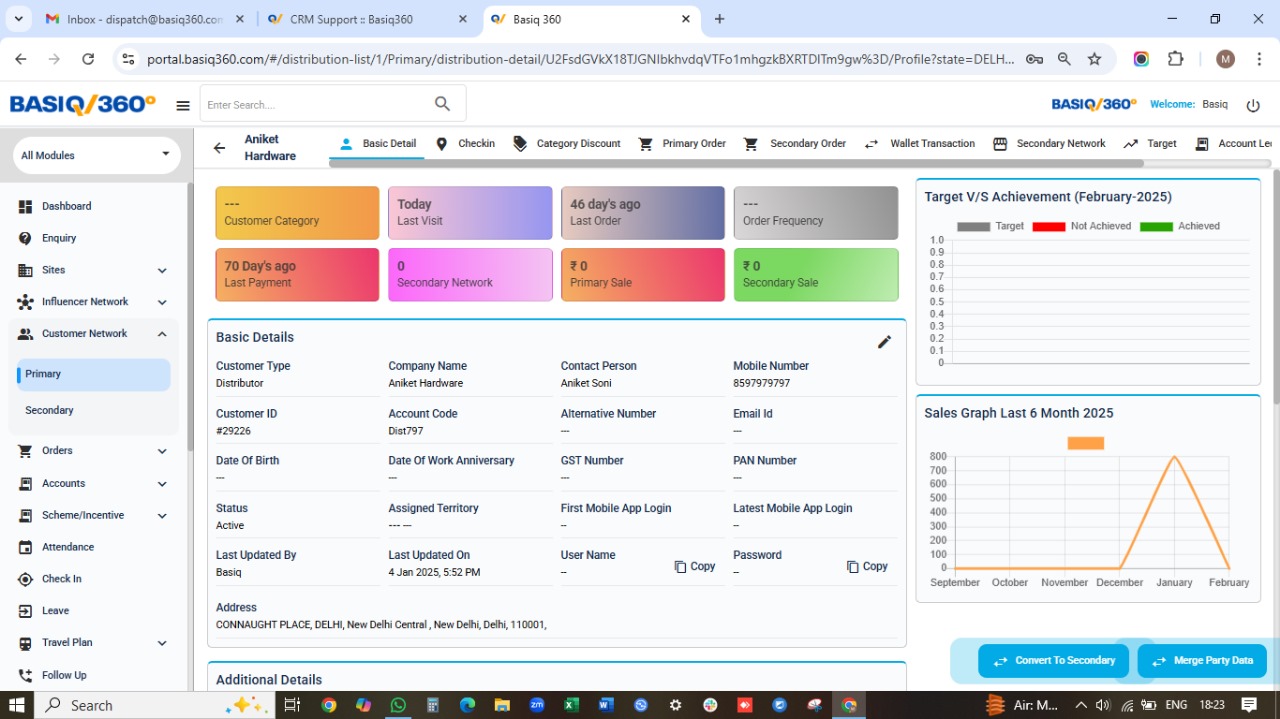This screenshot has width=1280, height=719.
Task: Click the logout power icon
Action: point(1253,104)
